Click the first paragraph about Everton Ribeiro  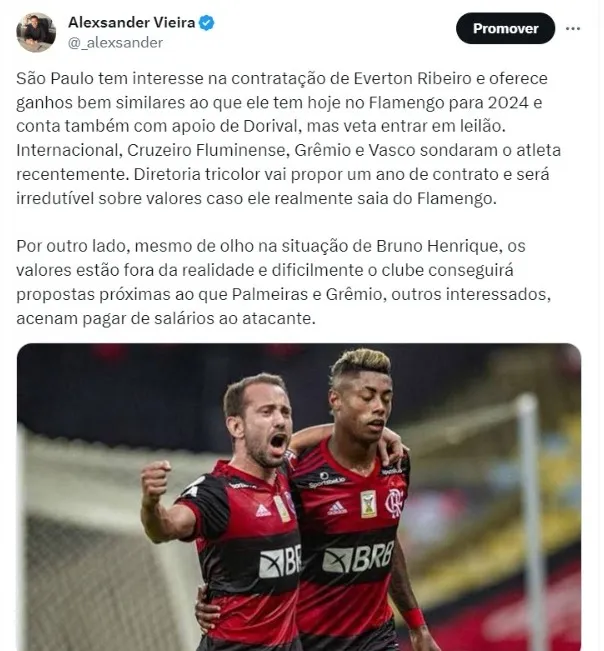(289, 138)
